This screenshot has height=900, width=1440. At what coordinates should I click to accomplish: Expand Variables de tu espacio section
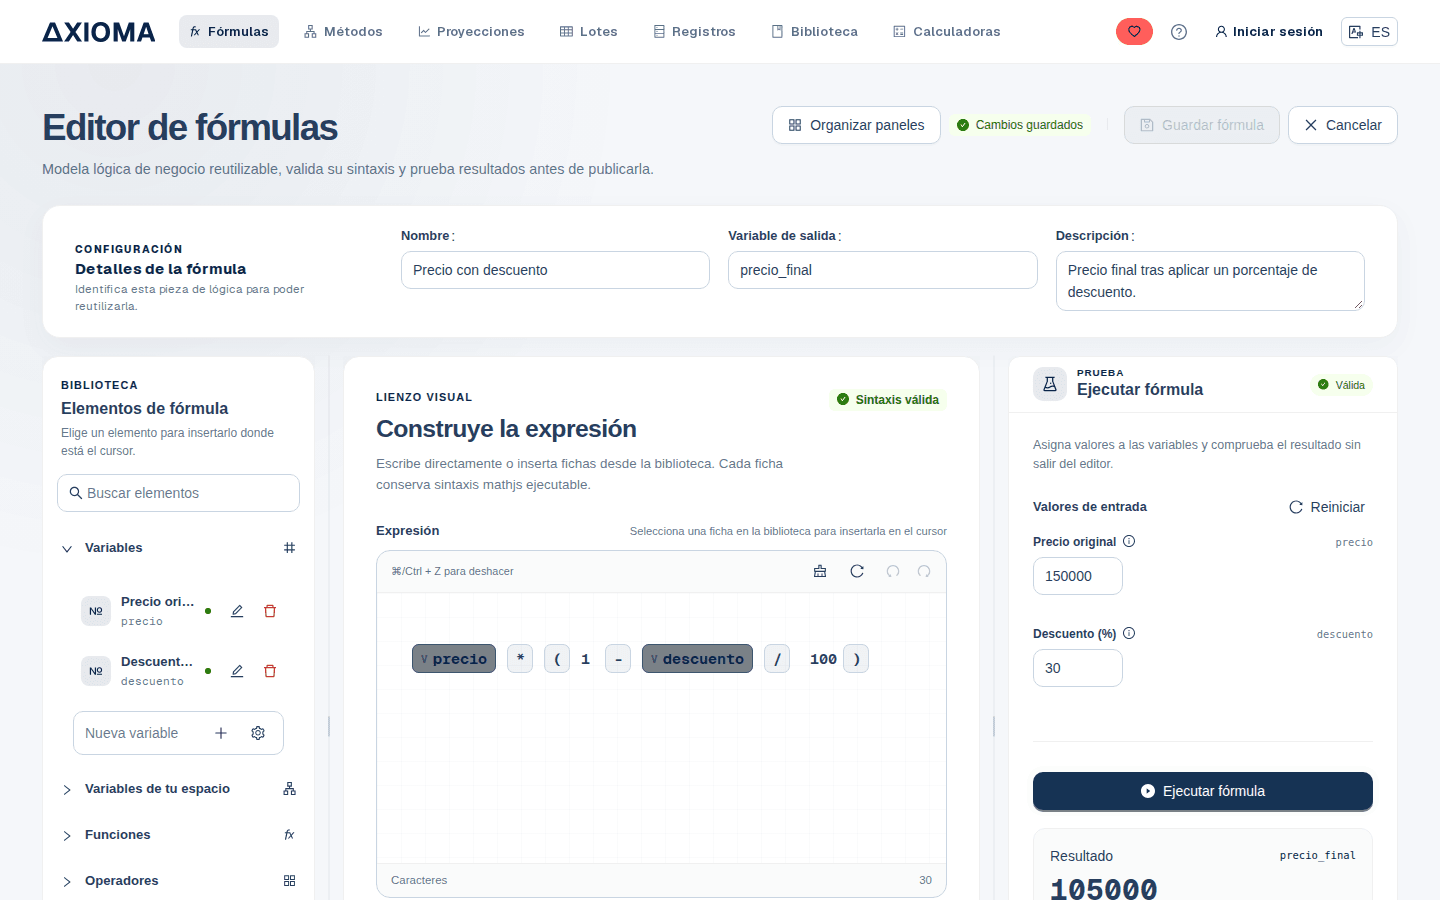67,789
